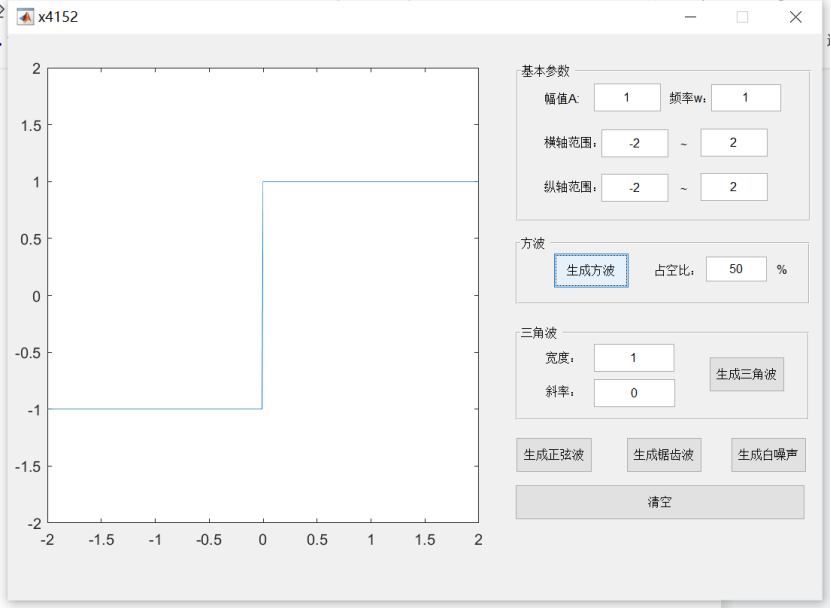The image size is (831, 608).
Task: Edit the 横轴范围 upper bound field
Action: click(733, 143)
